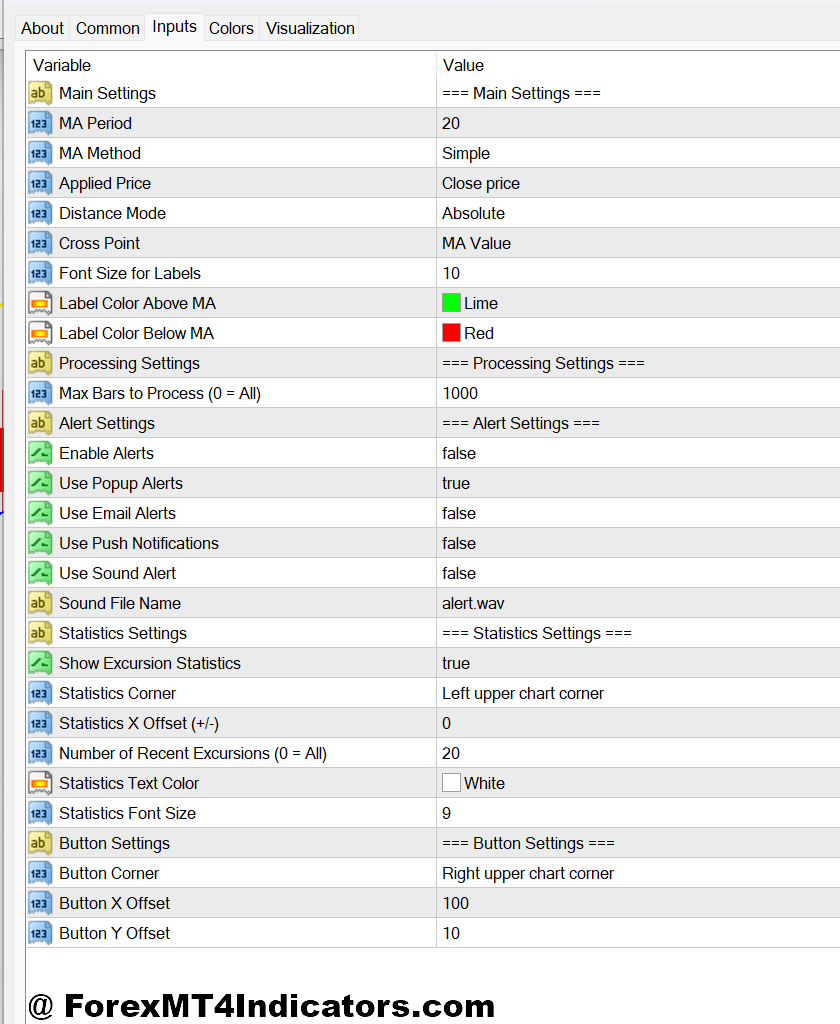The height and width of the screenshot is (1024, 840).
Task: Open the MA Method Simple value dropdown
Action: pyautogui.click(x=638, y=153)
